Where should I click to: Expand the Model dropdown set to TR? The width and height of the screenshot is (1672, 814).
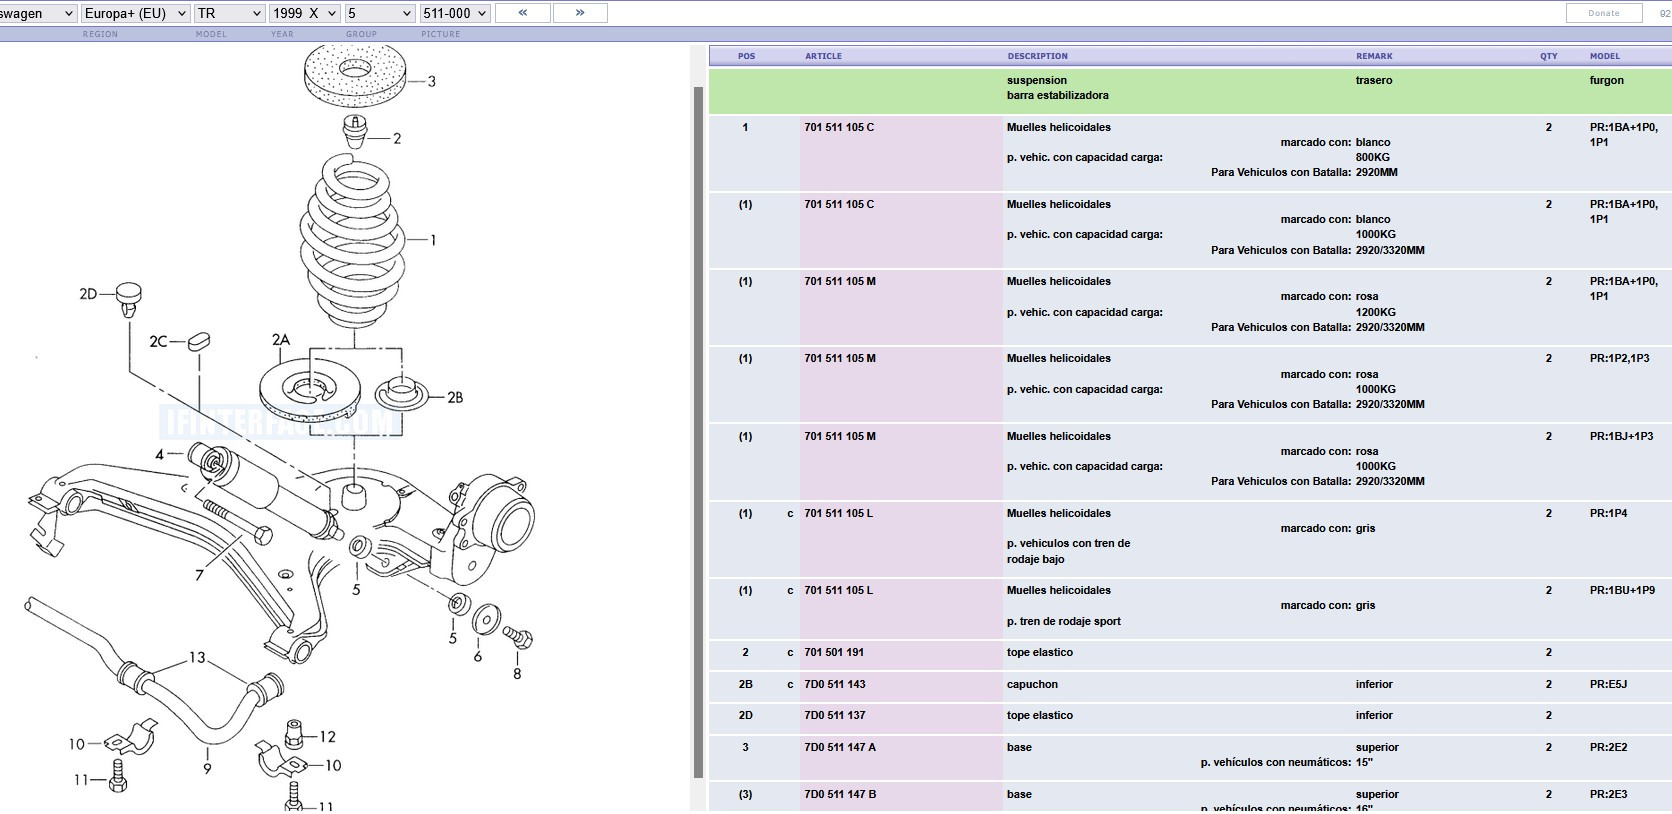tap(229, 13)
